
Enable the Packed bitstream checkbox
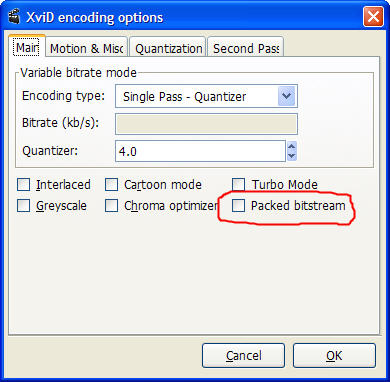tap(238, 206)
